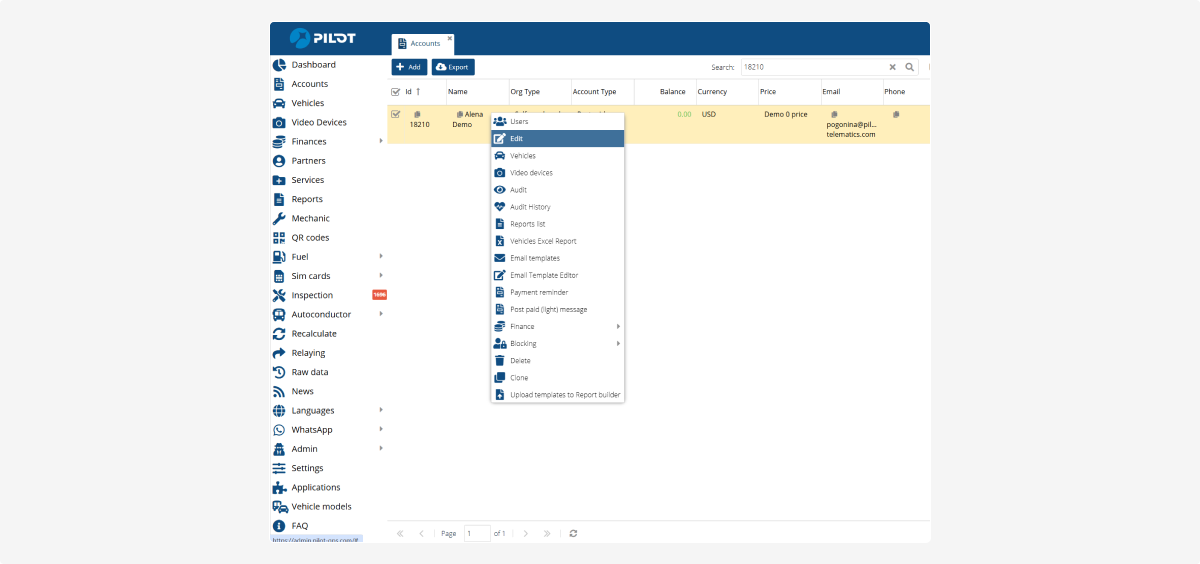1200x564 pixels.
Task: Click the search input field containing 18210
Action: point(812,67)
